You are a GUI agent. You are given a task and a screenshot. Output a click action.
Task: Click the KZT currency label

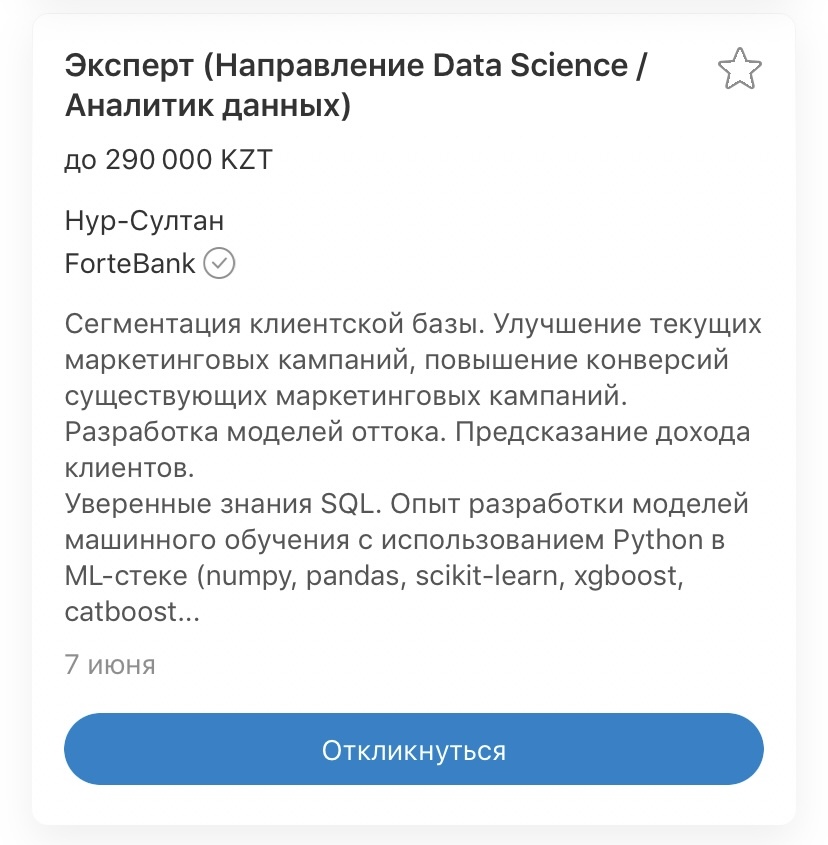(247, 160)
